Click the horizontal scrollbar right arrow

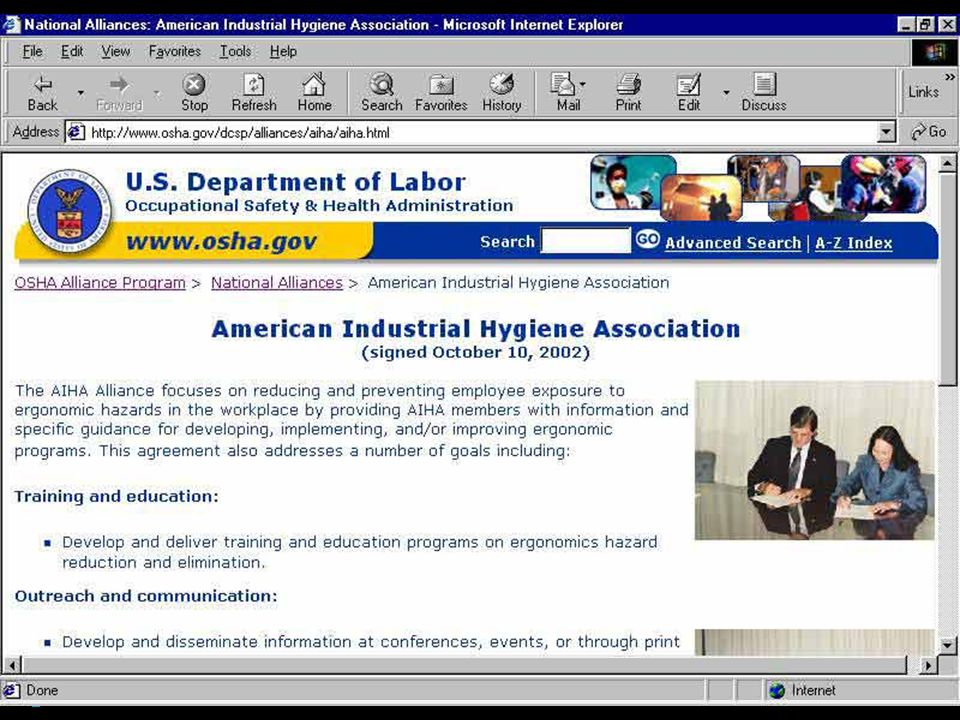[928, 665]
